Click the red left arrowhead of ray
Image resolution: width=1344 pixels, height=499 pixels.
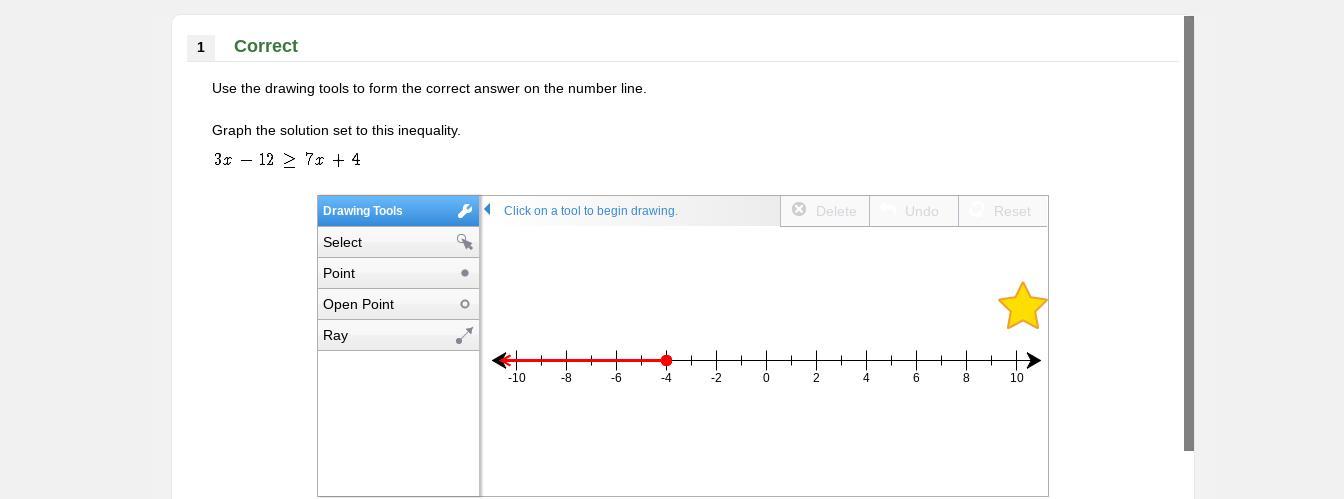506,360
